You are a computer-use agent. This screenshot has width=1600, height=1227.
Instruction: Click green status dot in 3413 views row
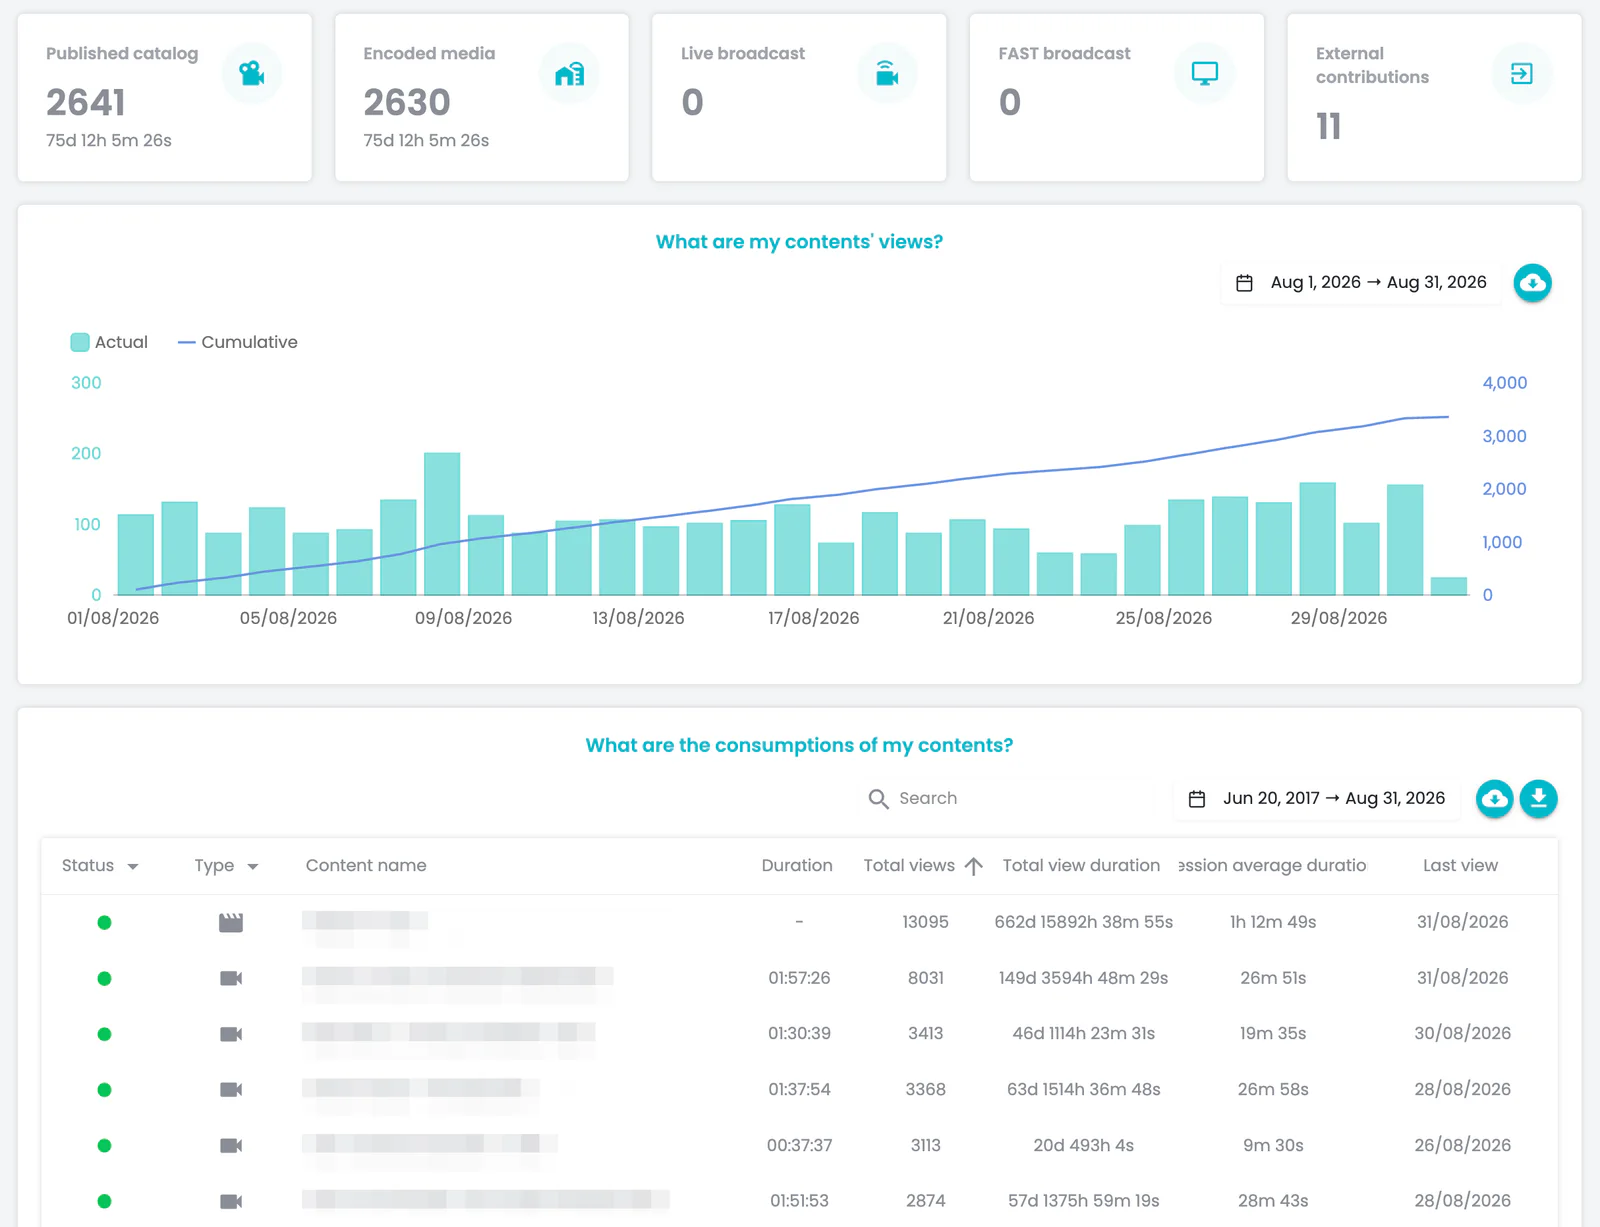(x=104, y=1034)
